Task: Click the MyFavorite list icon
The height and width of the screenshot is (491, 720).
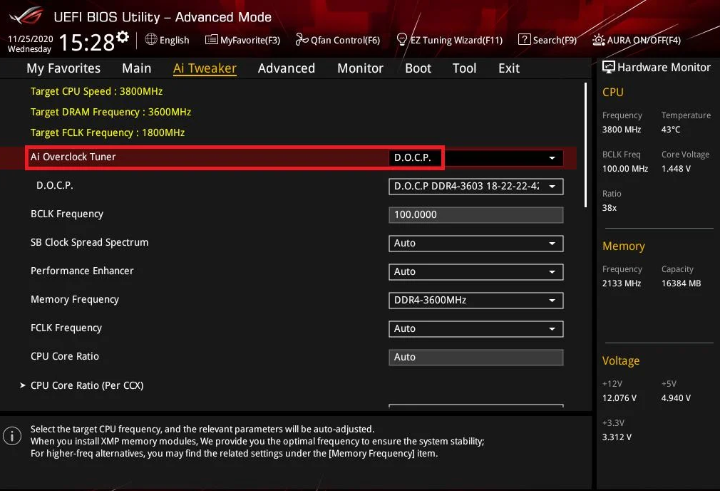Action: pyautogui.click(x=211, y=40)
